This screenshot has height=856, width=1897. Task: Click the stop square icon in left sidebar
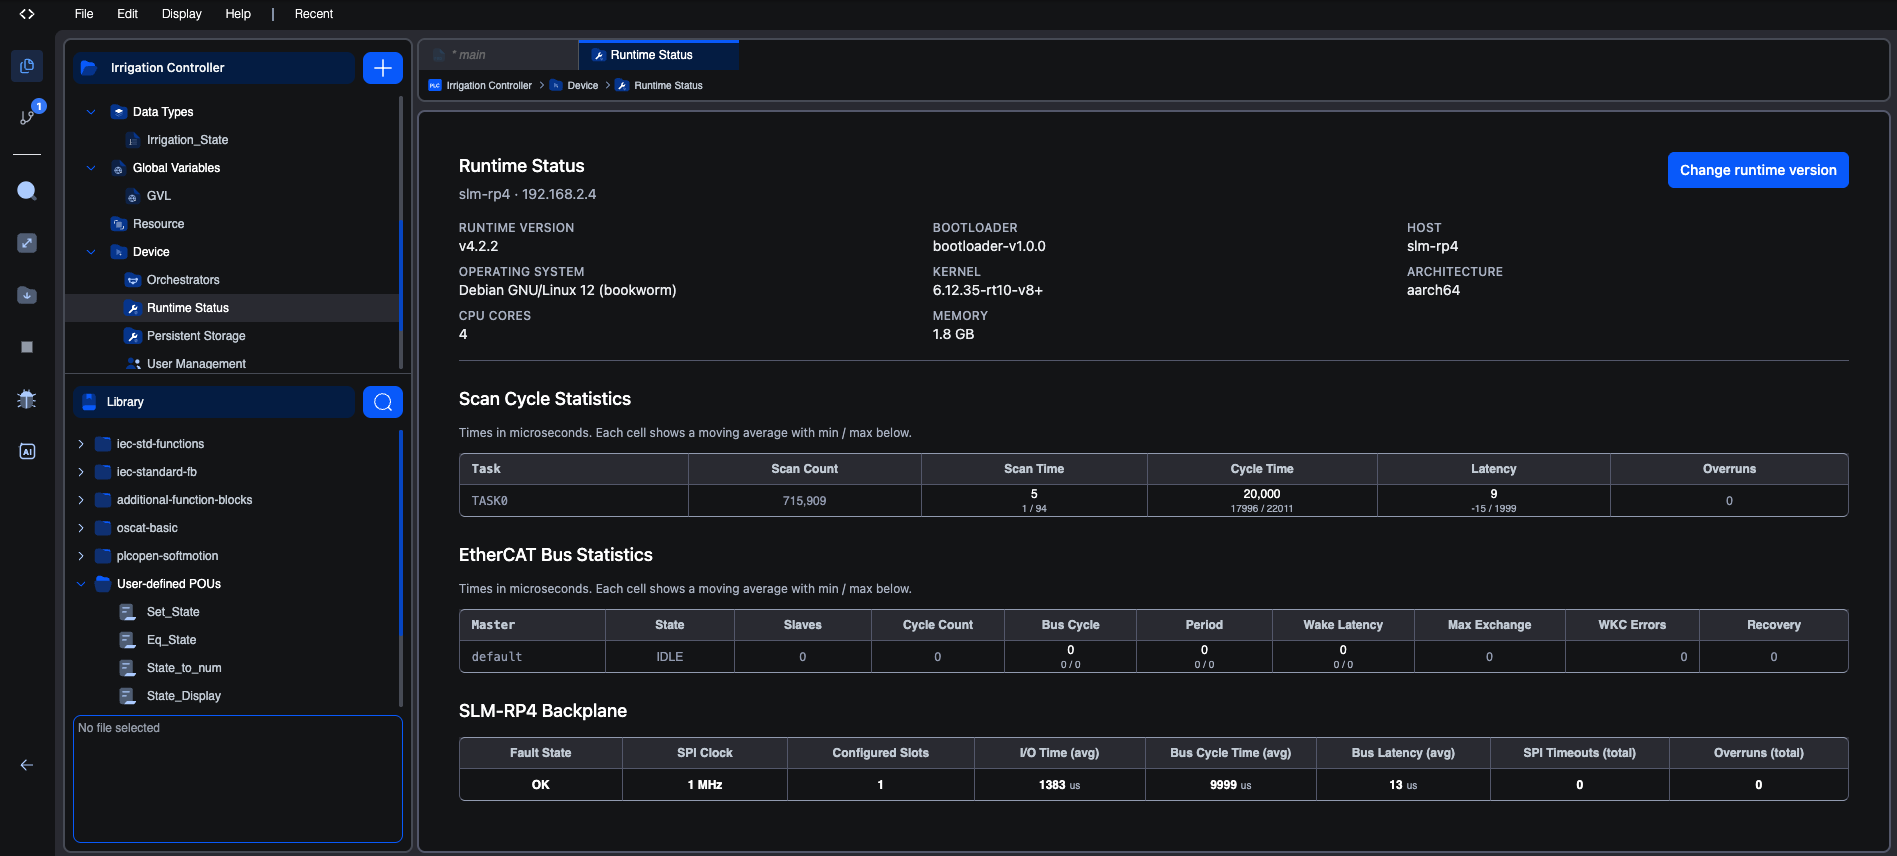27,347
